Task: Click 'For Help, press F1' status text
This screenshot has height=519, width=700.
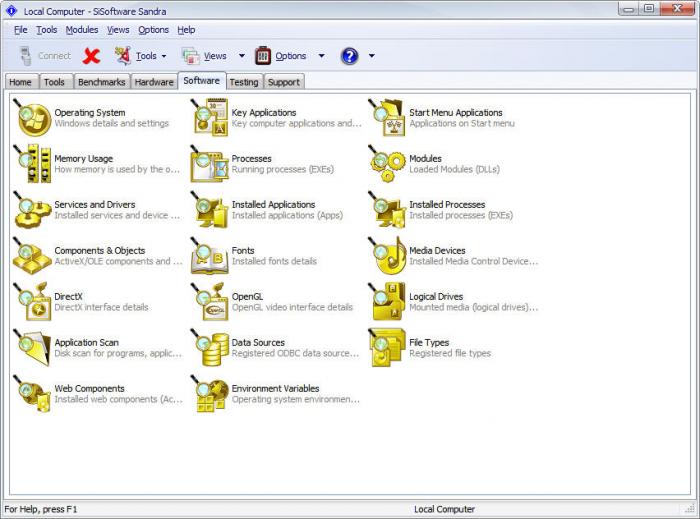Action: (41, 509)
